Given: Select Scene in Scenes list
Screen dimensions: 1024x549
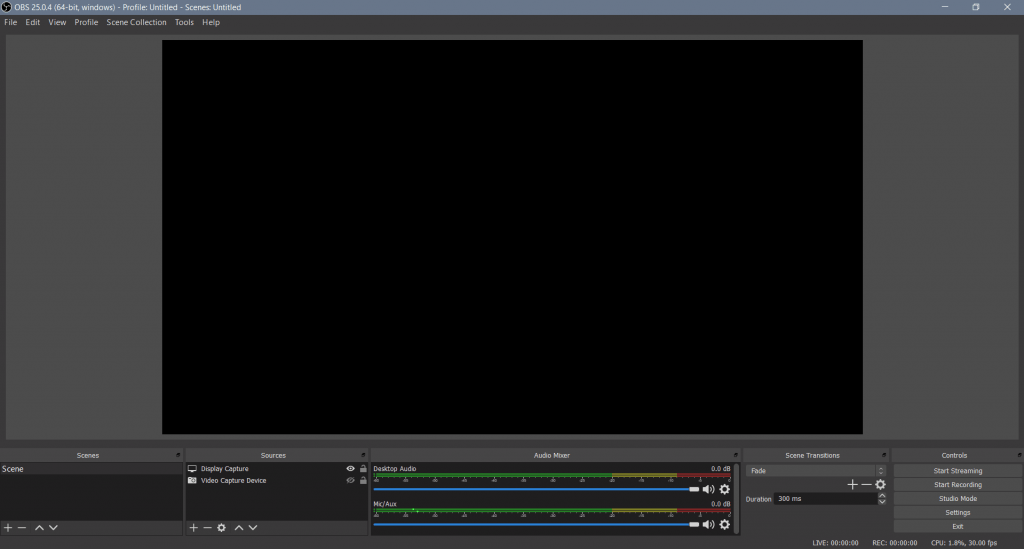Looking at the screenshot, I should point(91,469).
